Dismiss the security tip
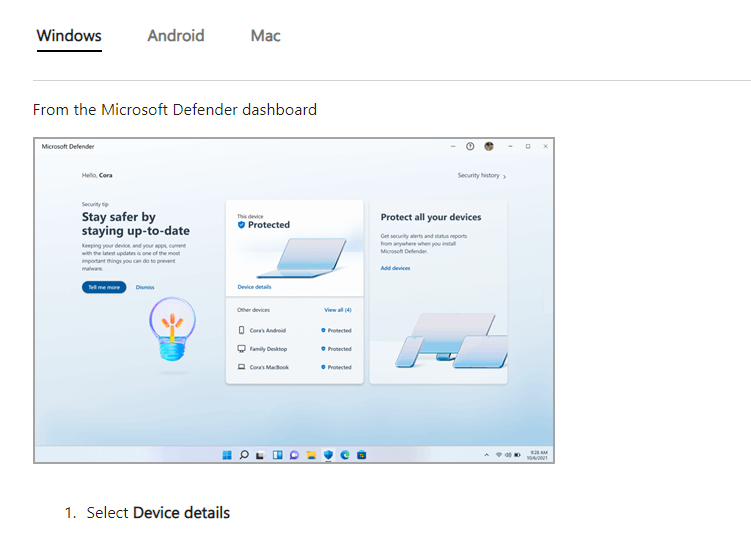Viewport: 751px width, 553px height. (145, 287)
